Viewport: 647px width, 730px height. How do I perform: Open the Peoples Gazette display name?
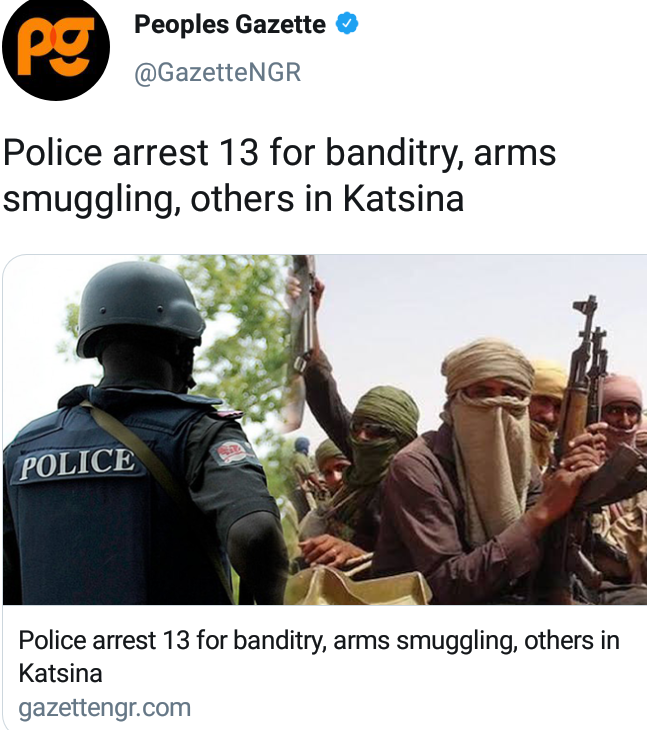point(230,24)
